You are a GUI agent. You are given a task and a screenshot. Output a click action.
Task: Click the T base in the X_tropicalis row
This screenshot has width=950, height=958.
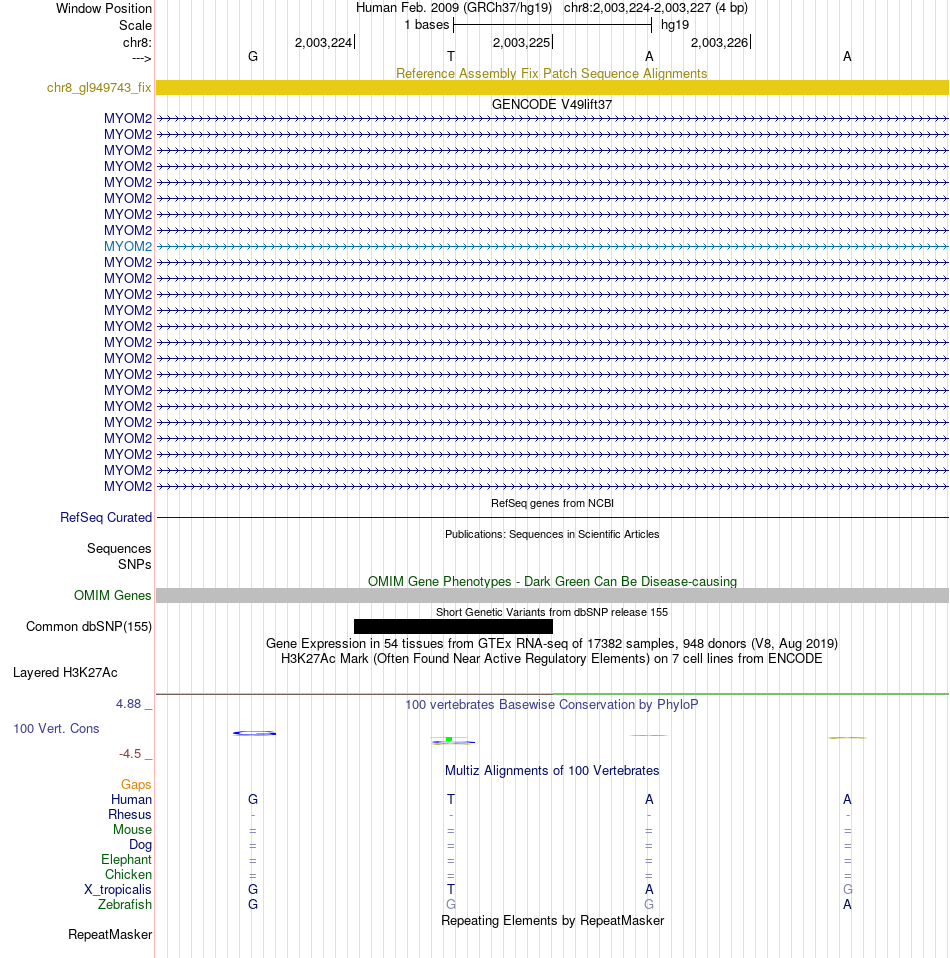coord(451,889)
